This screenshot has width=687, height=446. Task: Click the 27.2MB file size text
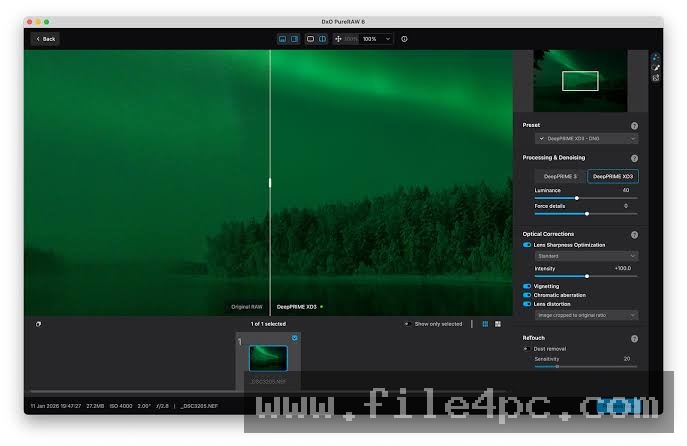tap(95, 406)
